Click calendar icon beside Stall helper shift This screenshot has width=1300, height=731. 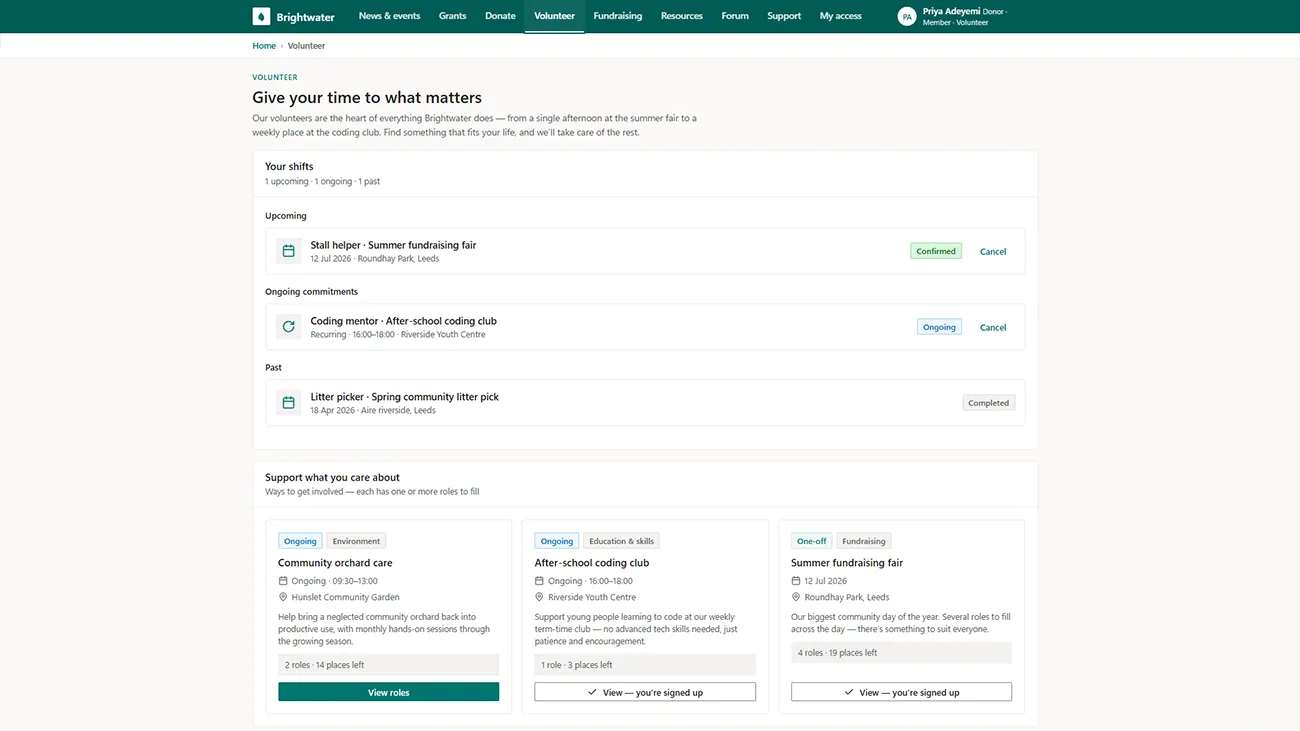click(x=288, y=251)
